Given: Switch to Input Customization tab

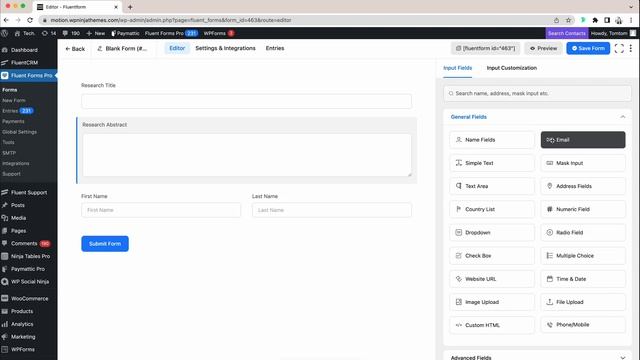Looking at the screenshot, I should 511,68.
